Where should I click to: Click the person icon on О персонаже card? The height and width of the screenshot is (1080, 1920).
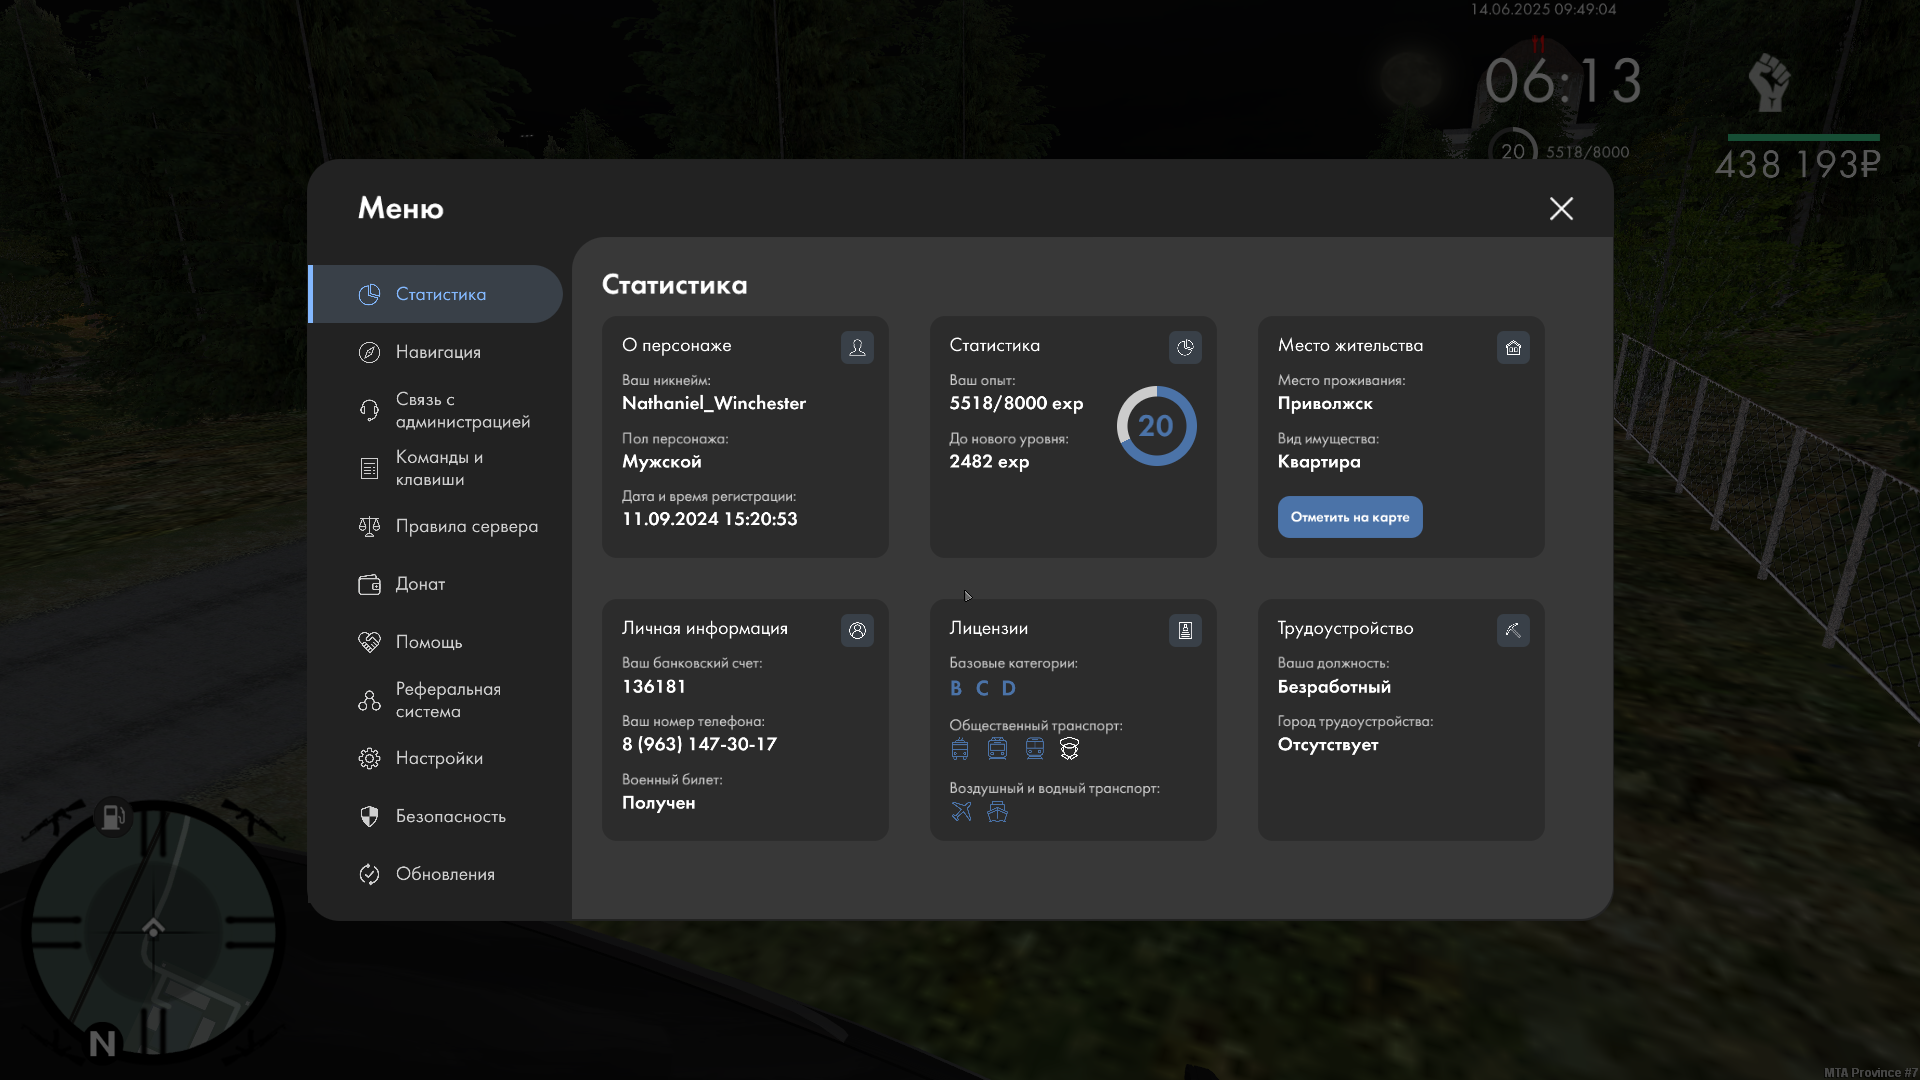click(857, 347)
